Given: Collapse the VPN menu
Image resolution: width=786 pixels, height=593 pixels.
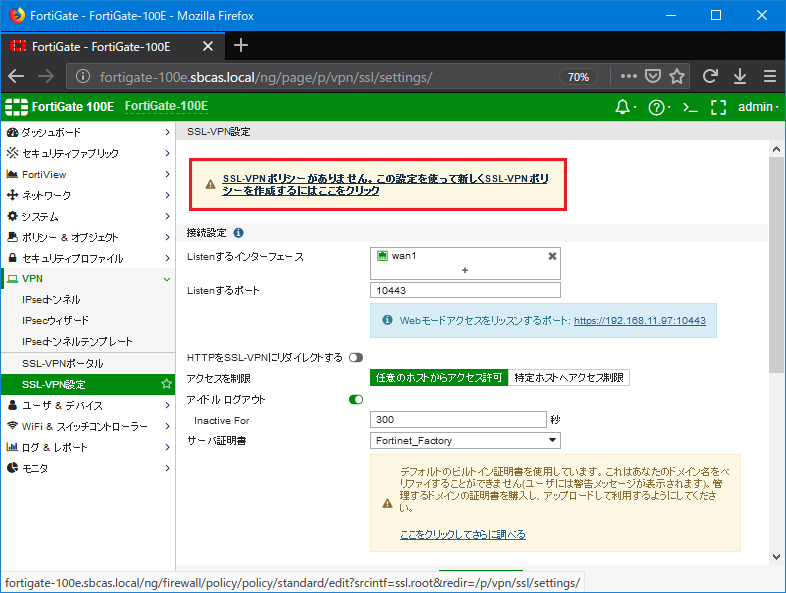Looking at the screenshot, I should click(x=88, y=279).
